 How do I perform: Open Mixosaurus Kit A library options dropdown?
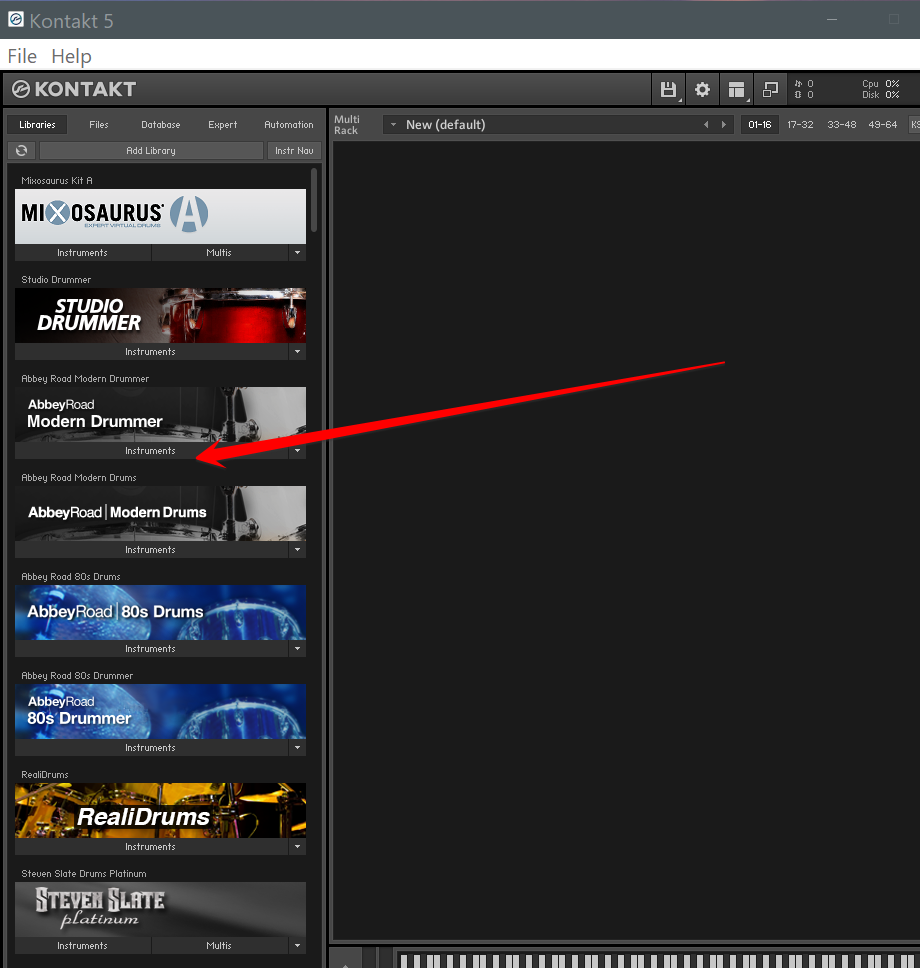pyautogui.click(x=298, y=252)
